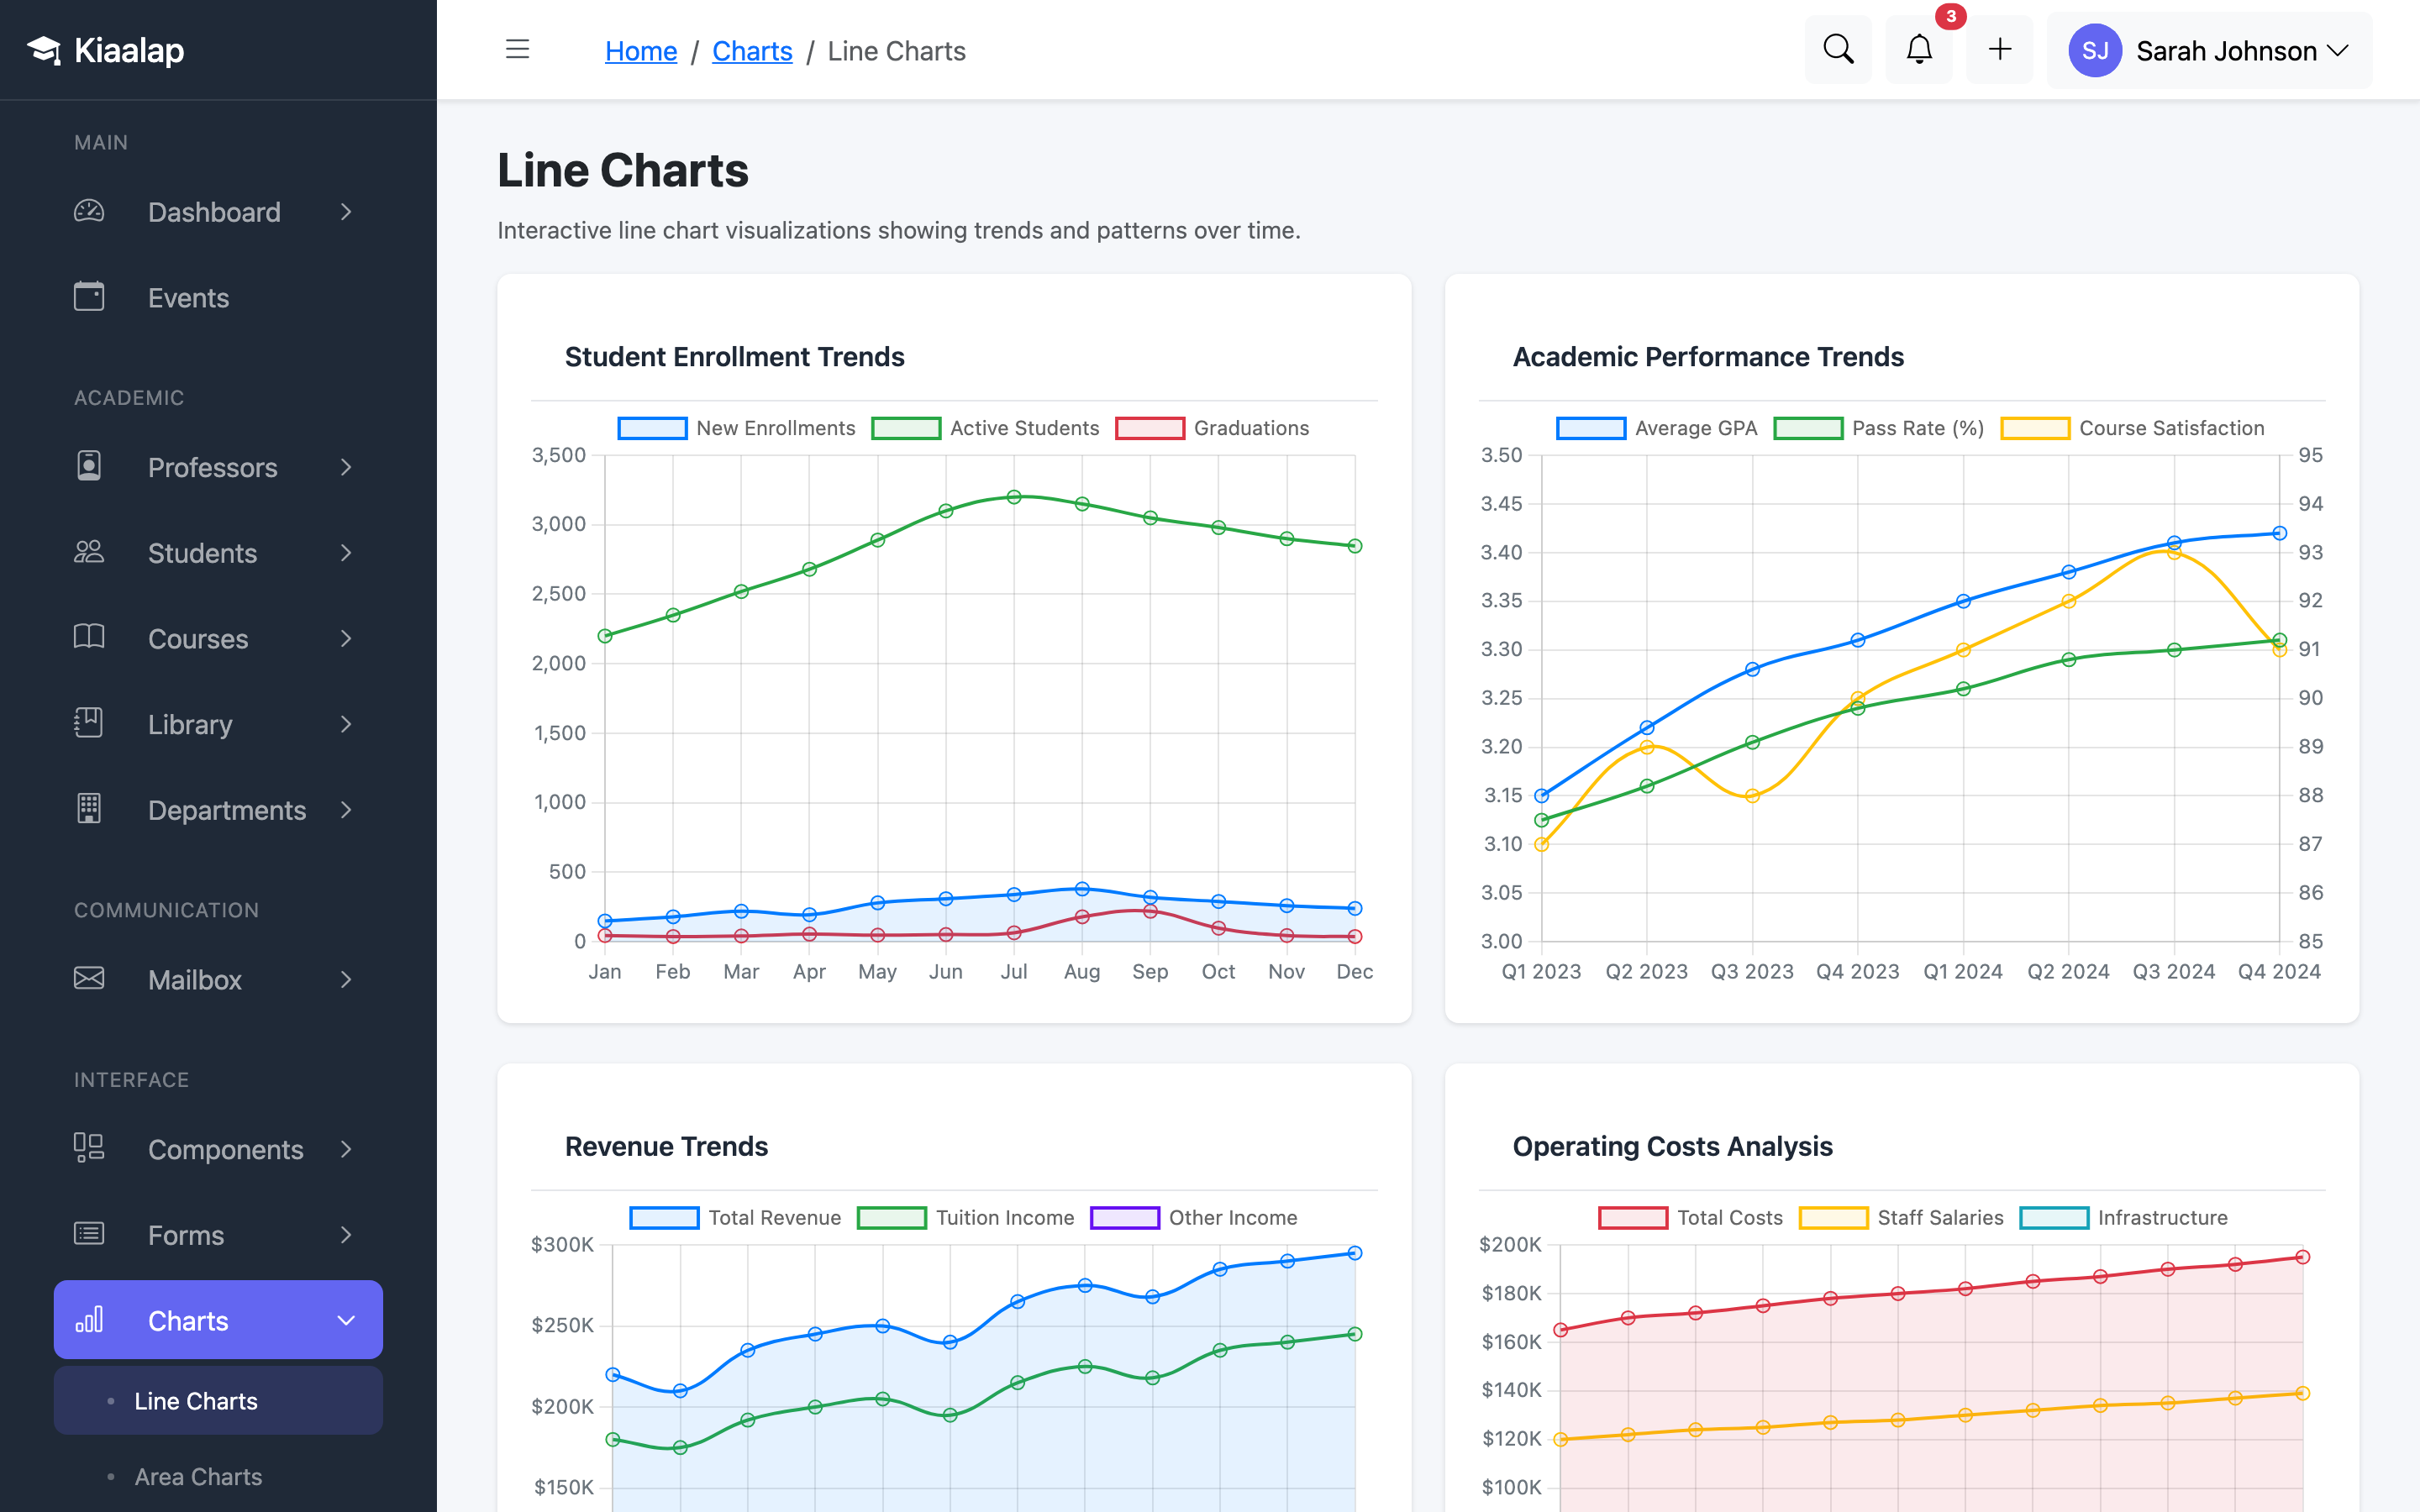The width and height of the screenshot is (2420, 1512).
Task: Click the Kiaalap graduation cap logo
Action: point(44,50)
